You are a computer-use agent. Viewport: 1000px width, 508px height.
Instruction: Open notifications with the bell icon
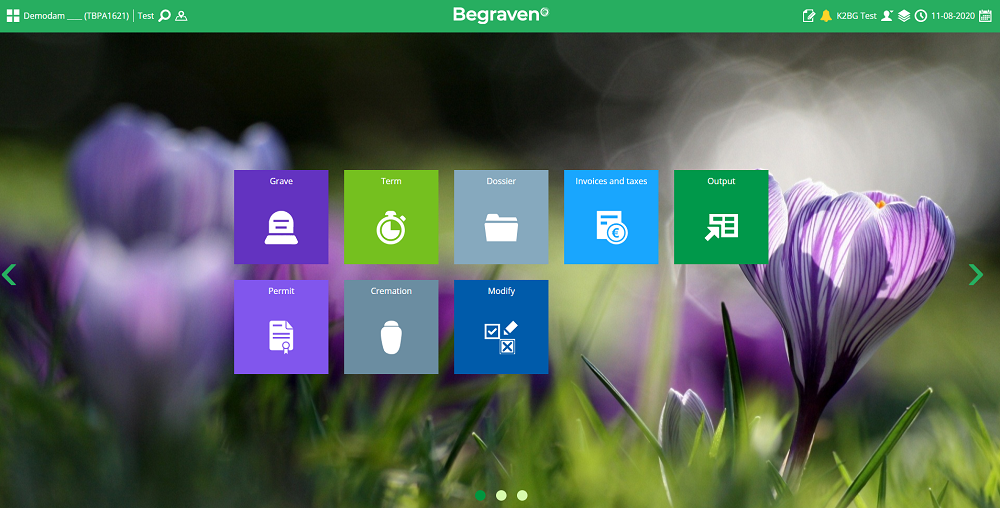pyautogui.click(x=826, y=16)
